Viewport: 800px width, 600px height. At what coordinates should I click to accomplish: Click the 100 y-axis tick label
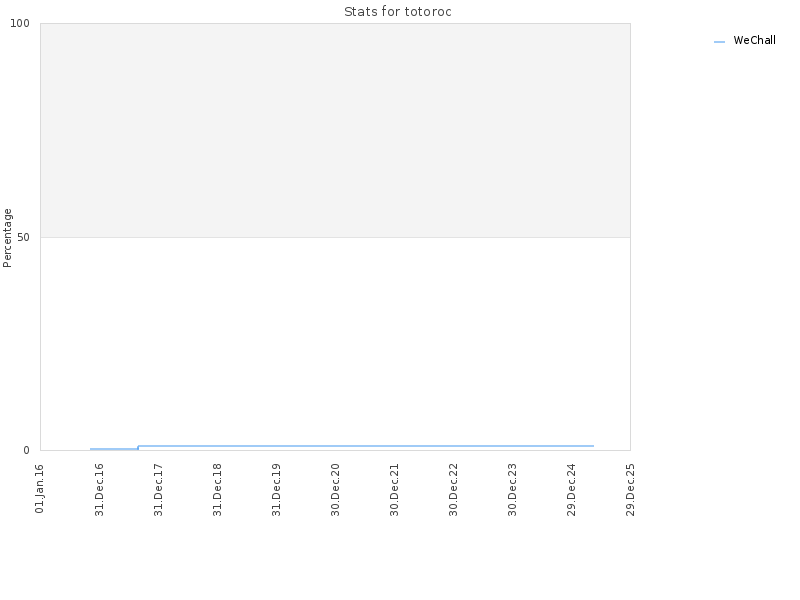click(20, 23)
